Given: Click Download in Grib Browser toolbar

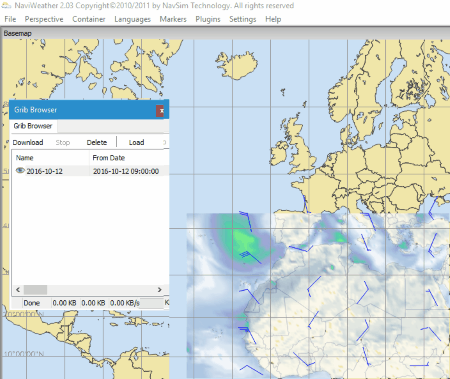Looking at the screenshot, I should click(x=28, y=142).
